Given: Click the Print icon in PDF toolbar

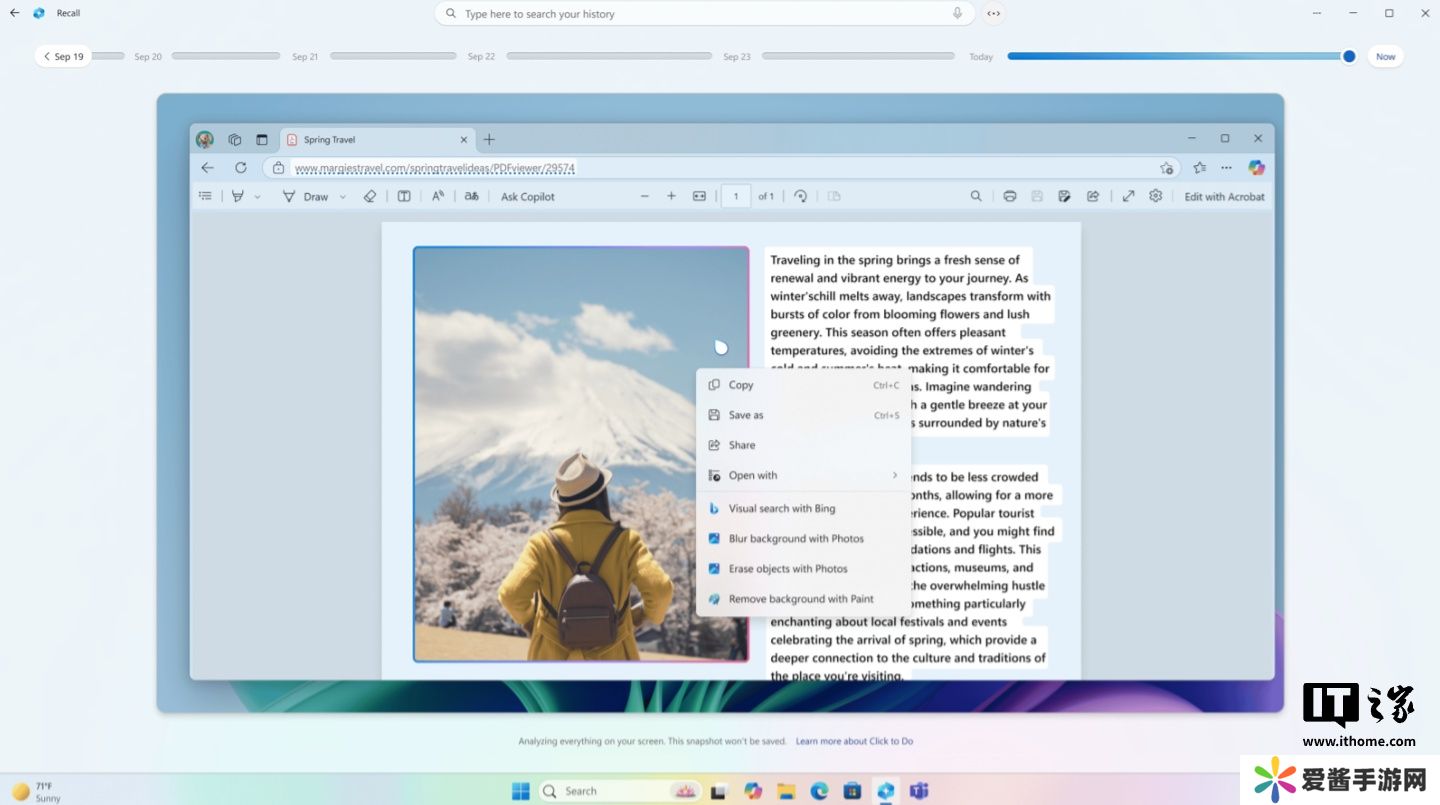Looking at the screenshot, I should coord(1010,197).
